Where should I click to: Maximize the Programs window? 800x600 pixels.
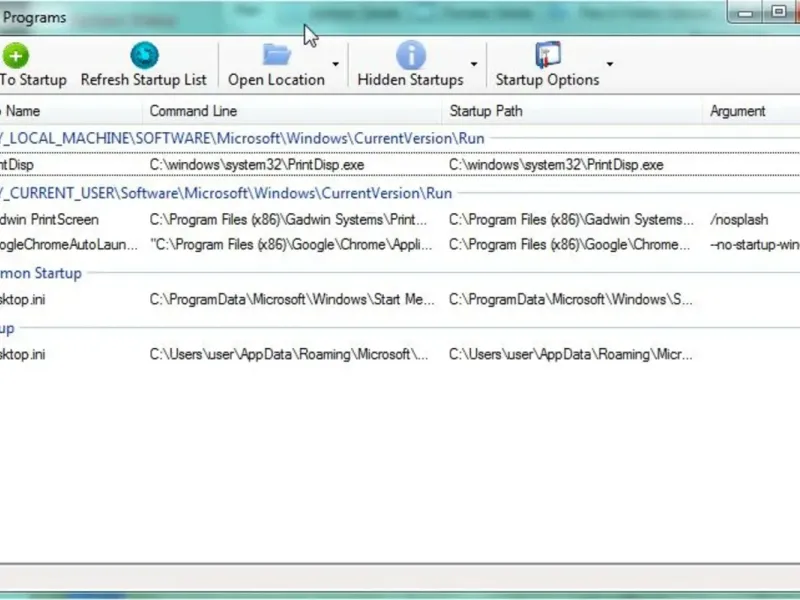(778, 12)
